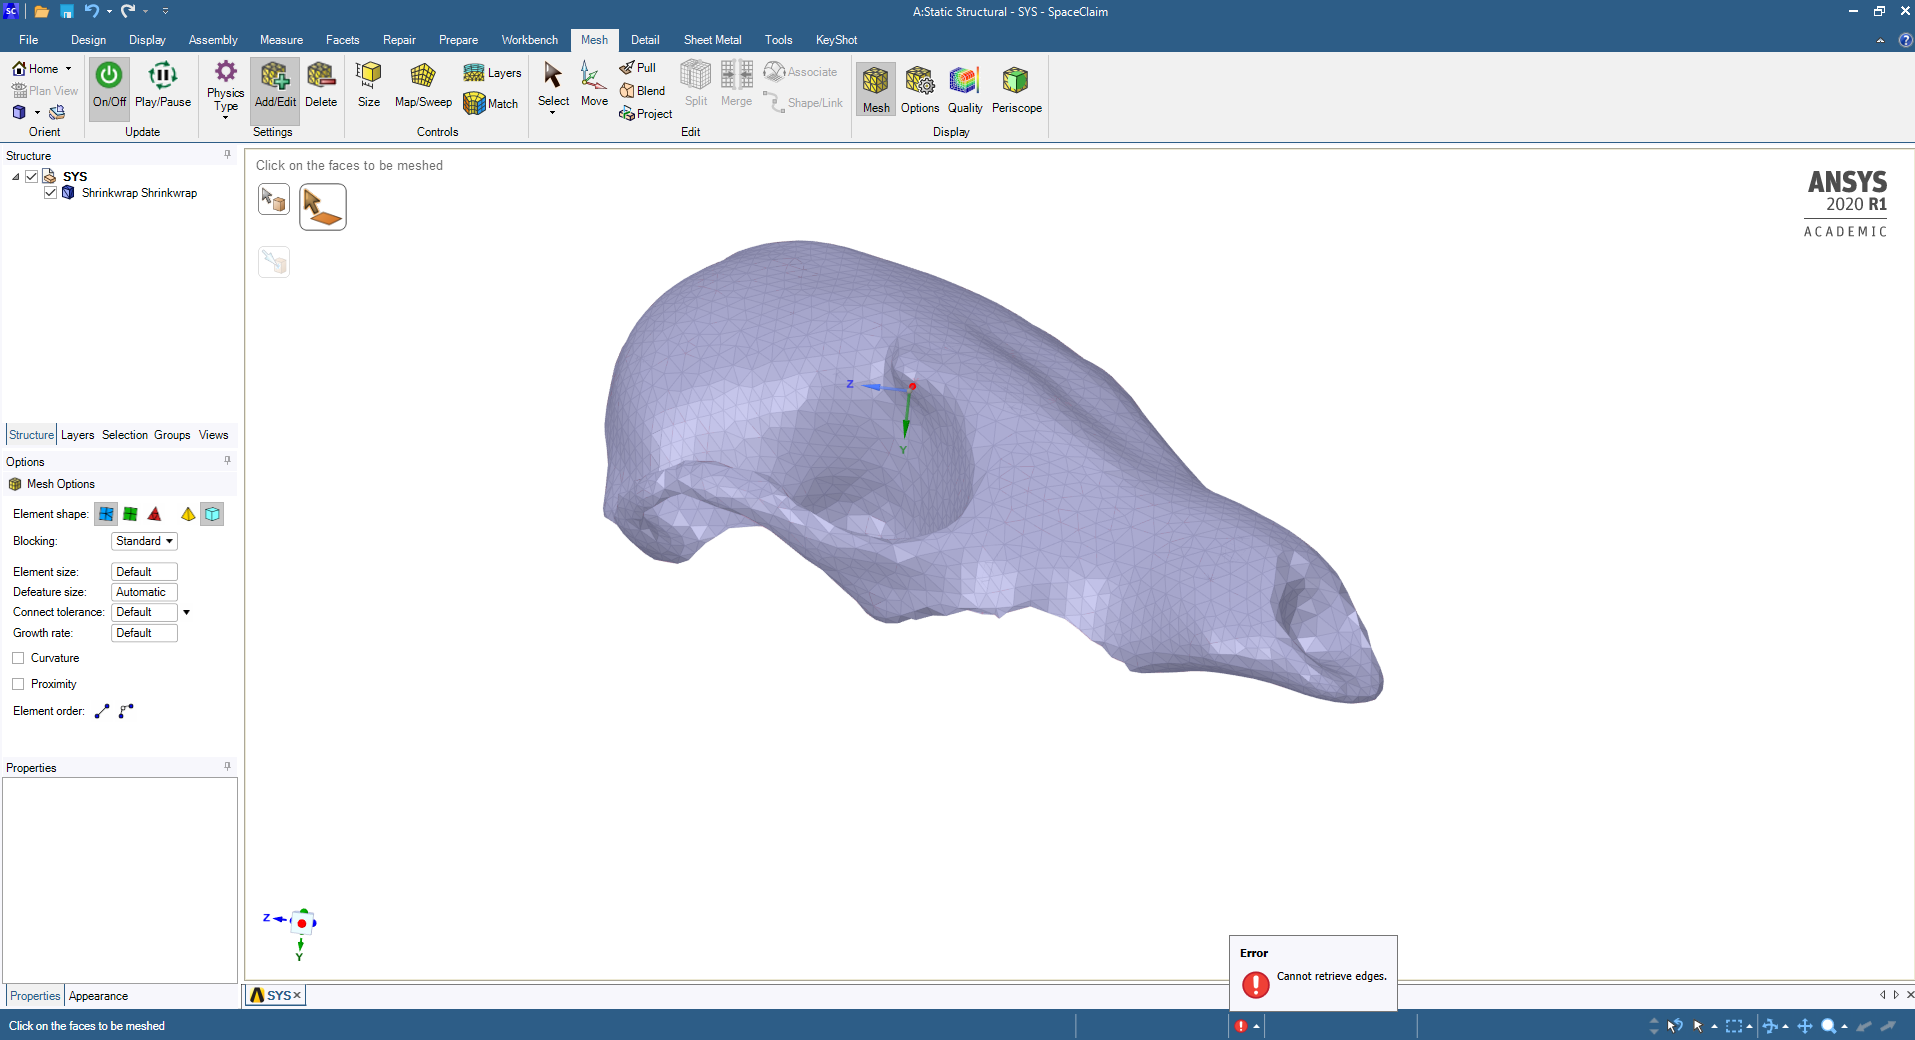Image resolution: width=1915 pixels, height=1040 pixels.
Task: Switch to the Sheet Metal ribbon tab
Action: click(712, 40)
